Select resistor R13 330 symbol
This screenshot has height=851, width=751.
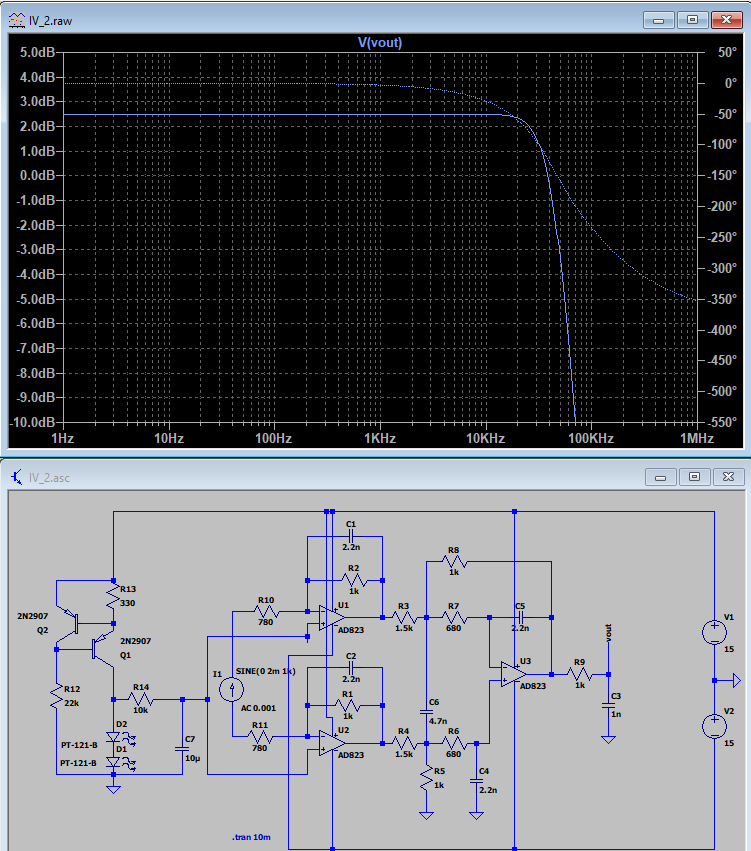(113, 596)
